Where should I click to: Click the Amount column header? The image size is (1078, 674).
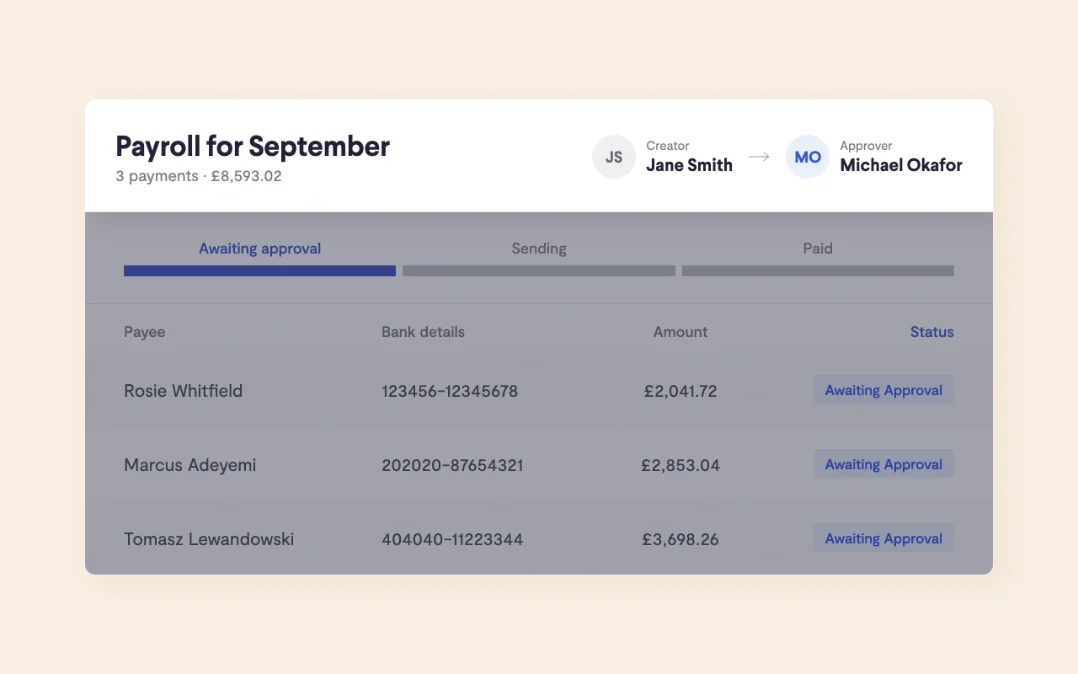click(680, 331)
